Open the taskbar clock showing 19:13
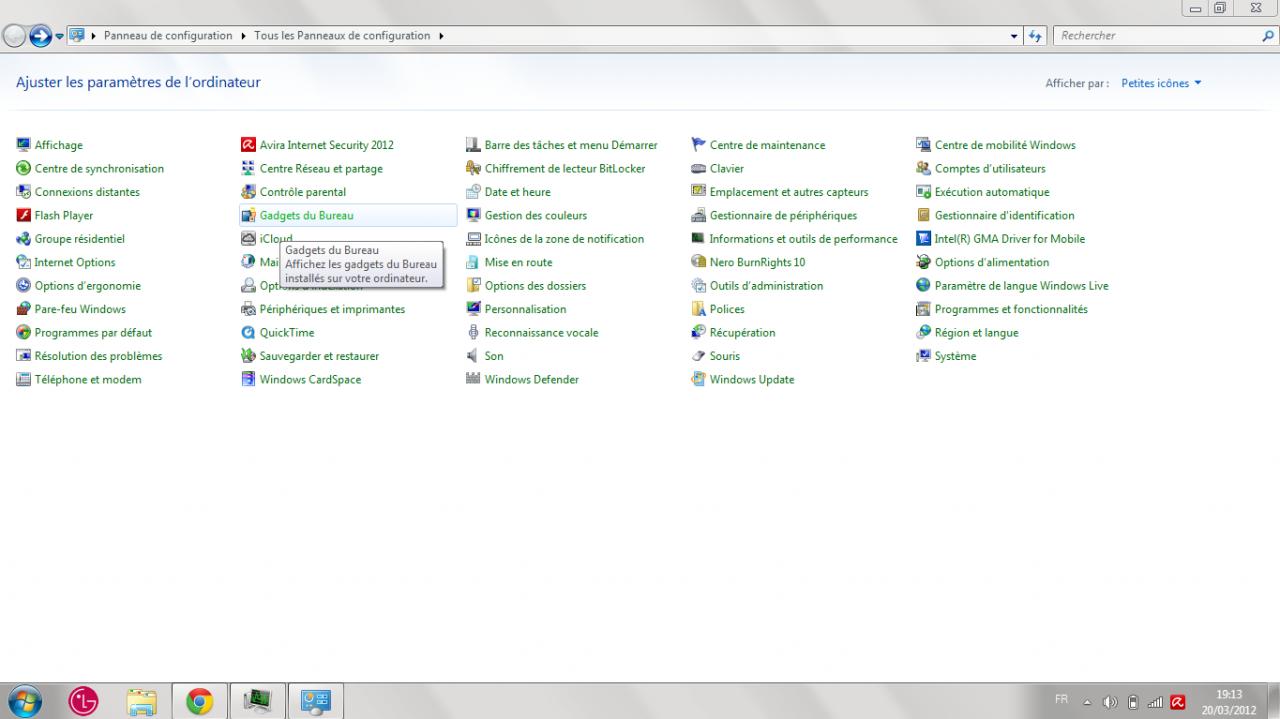Screen dimensions: 1280x719 1229,701
